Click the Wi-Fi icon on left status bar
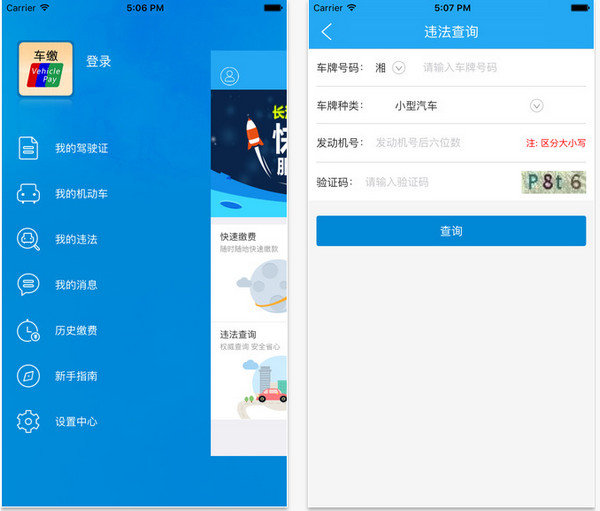 click(45, 7)
